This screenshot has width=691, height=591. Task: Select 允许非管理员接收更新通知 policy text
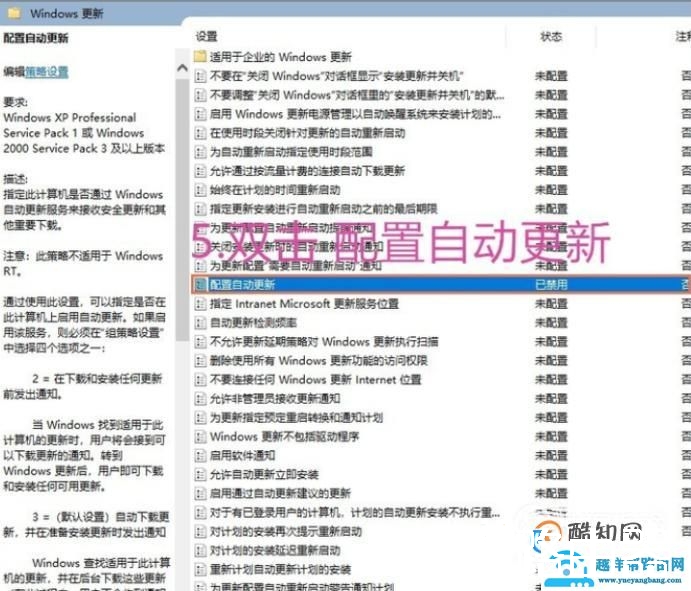(x=275, y=398)
